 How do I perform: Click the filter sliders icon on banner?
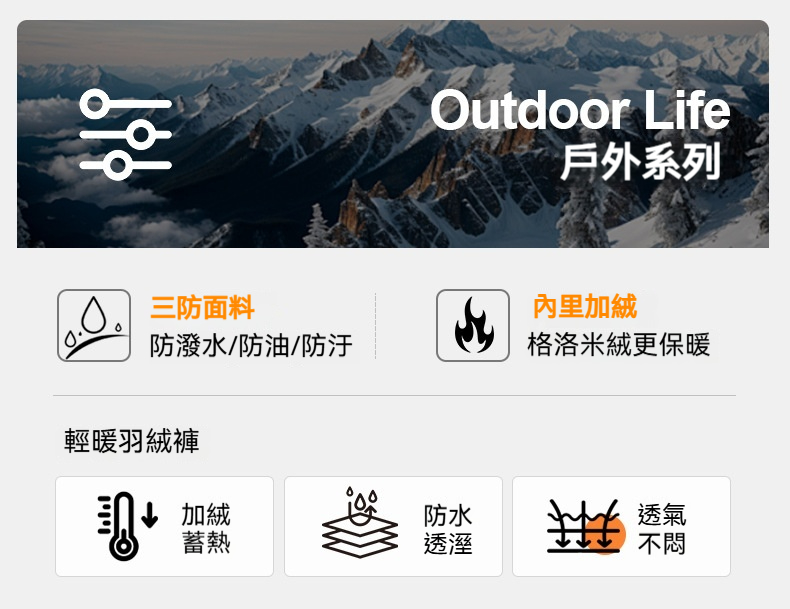pos(126,134)
